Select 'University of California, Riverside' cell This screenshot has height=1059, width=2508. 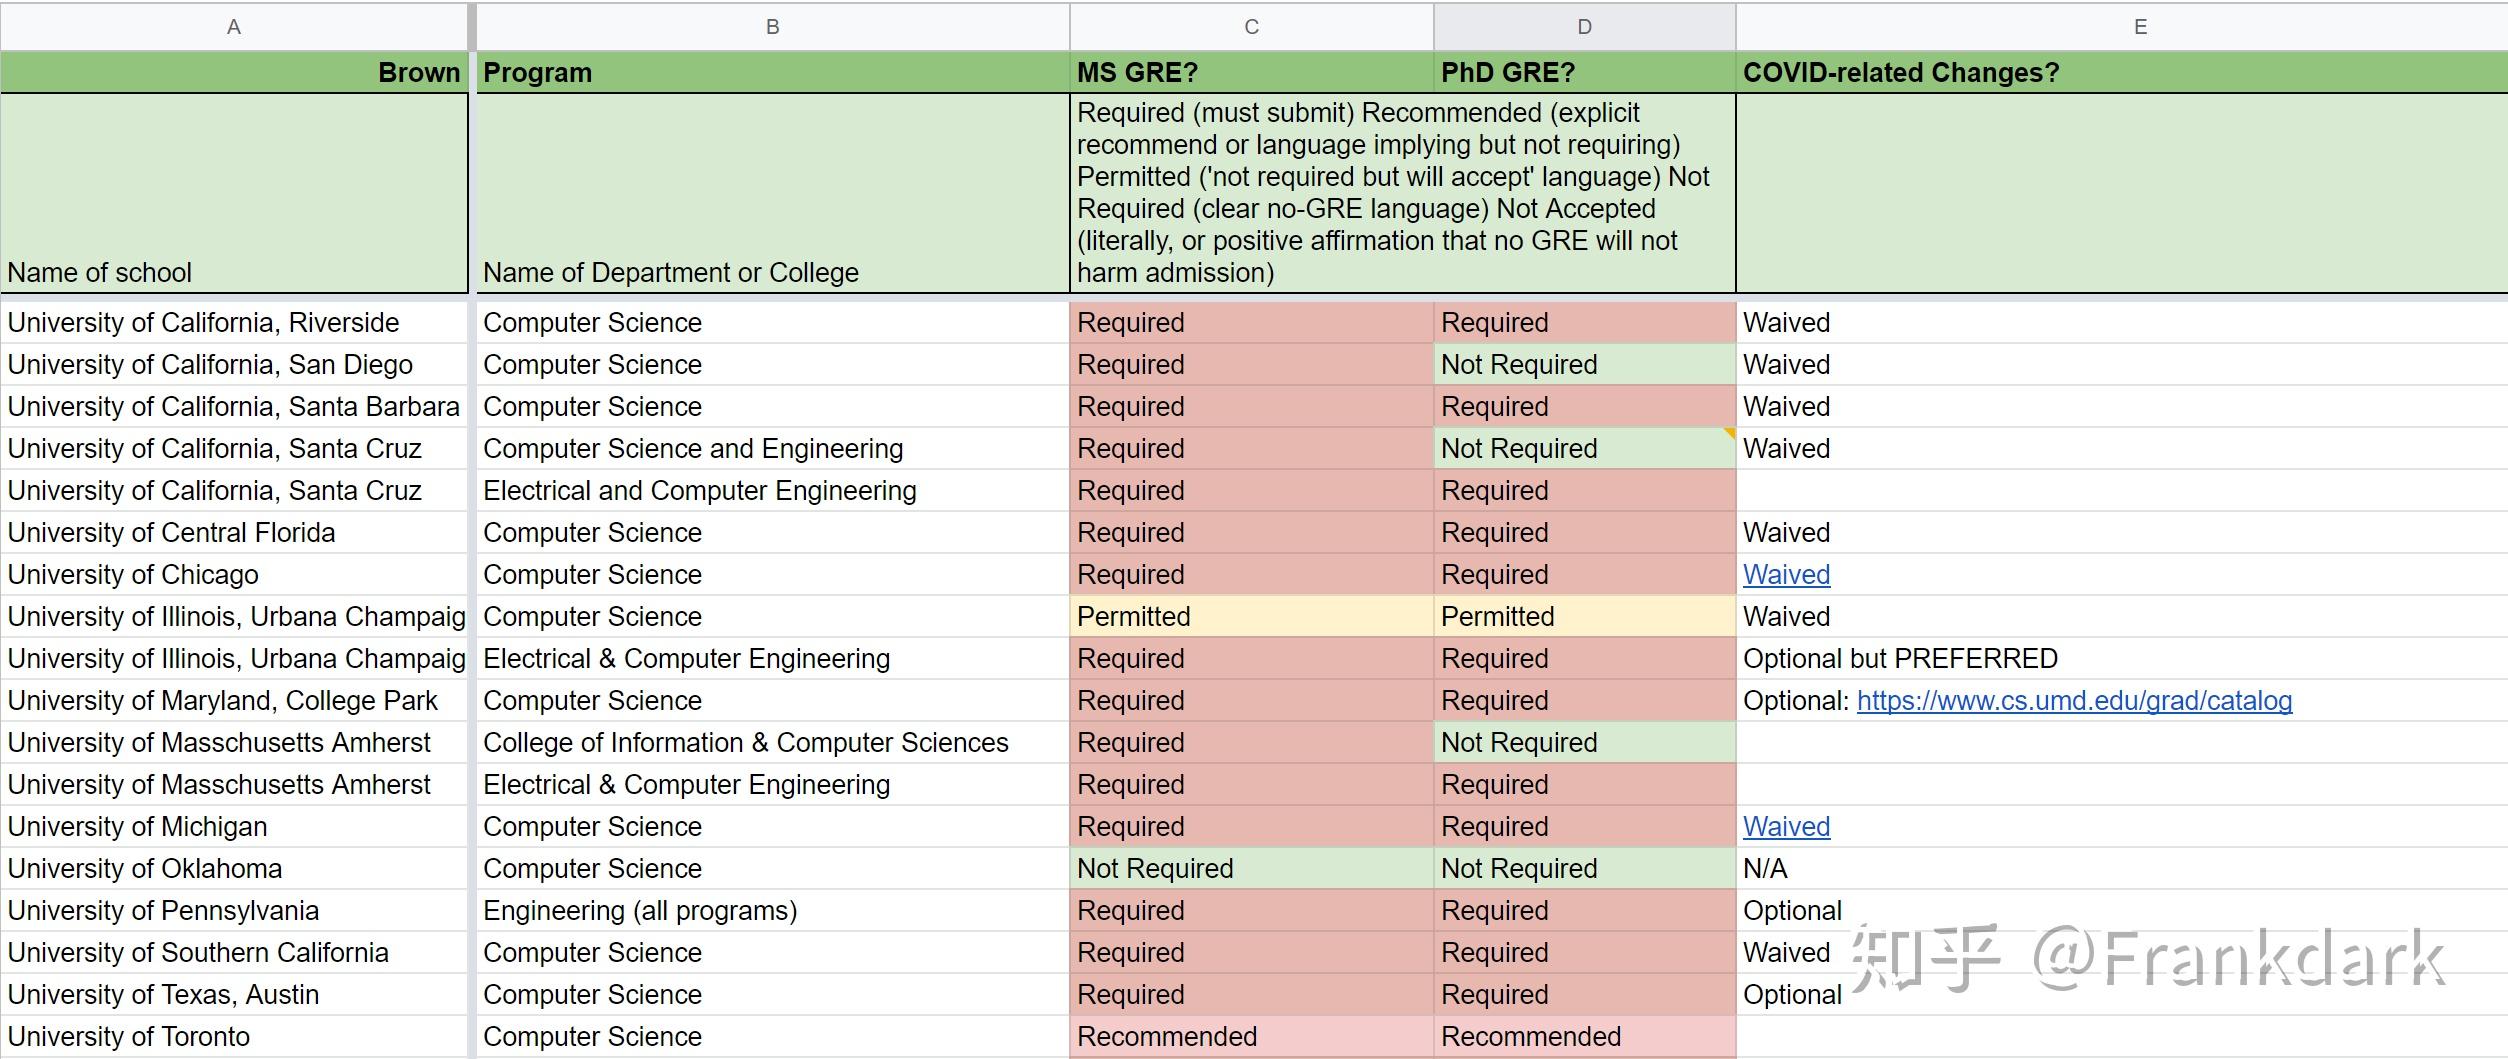[x=234, y=323]
